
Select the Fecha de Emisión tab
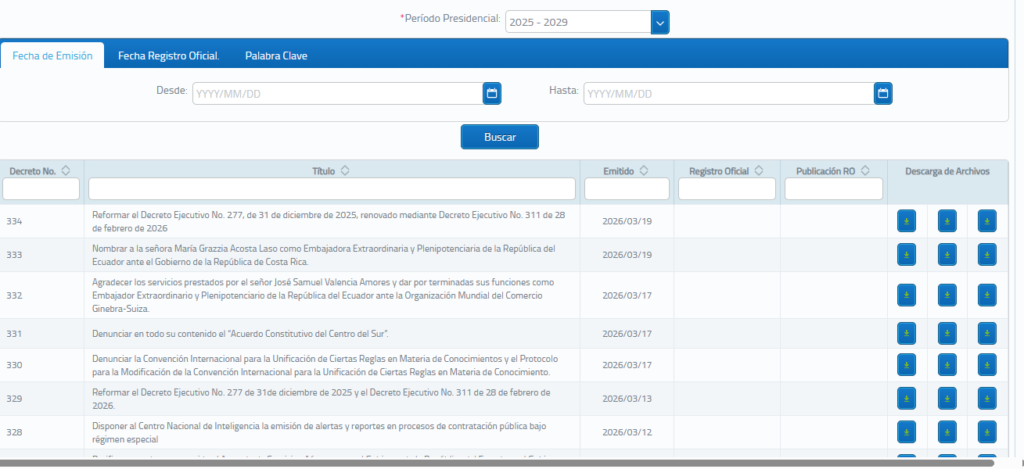[x=52, y=56]
